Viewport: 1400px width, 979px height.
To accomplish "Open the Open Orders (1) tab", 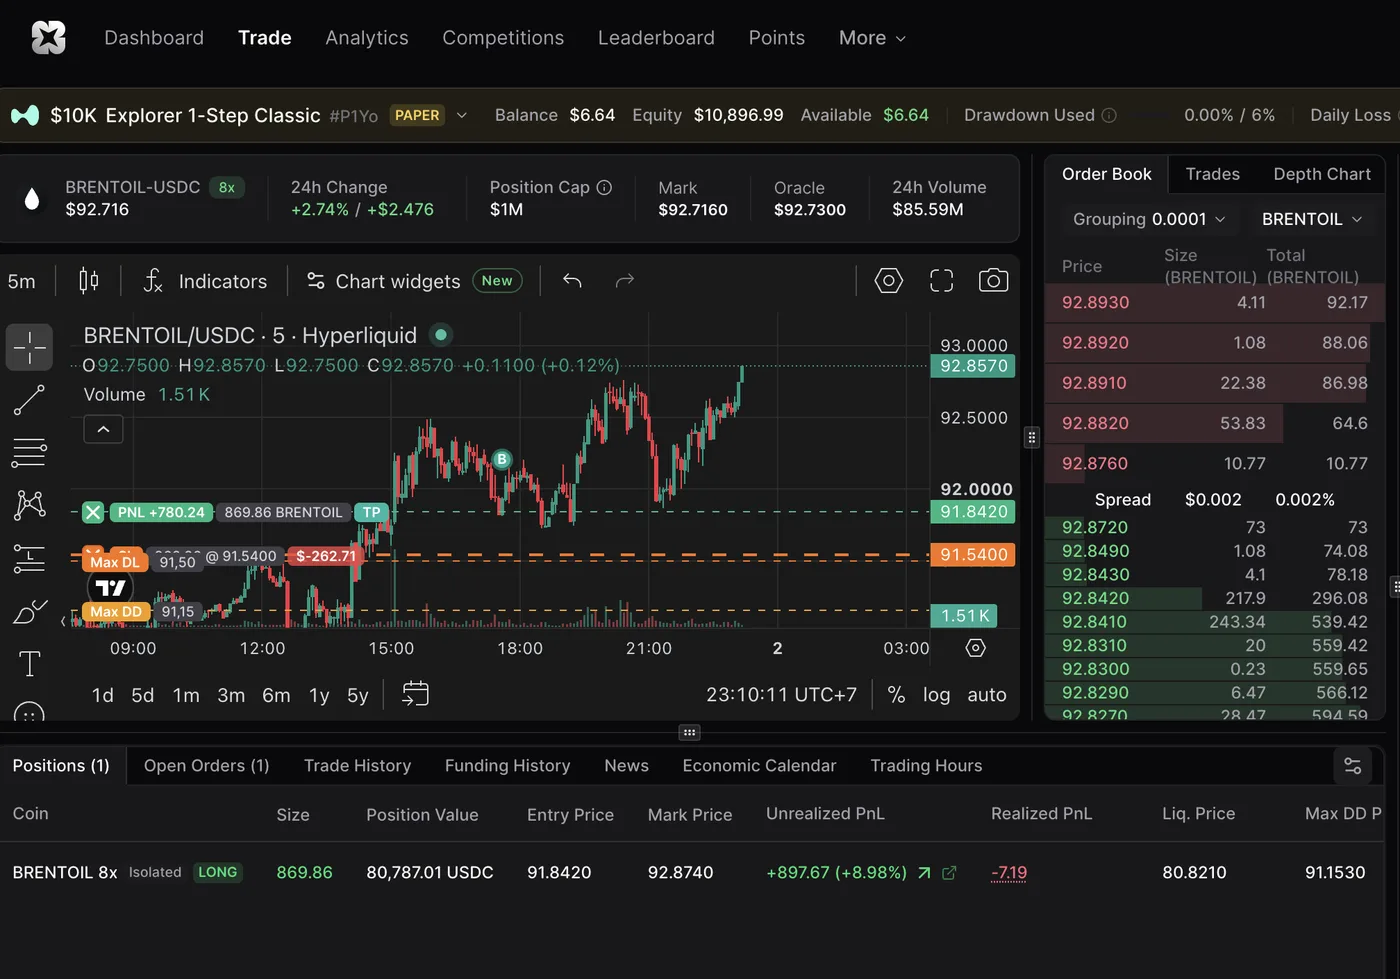I will pyautogui.click(x=207, y=766).
